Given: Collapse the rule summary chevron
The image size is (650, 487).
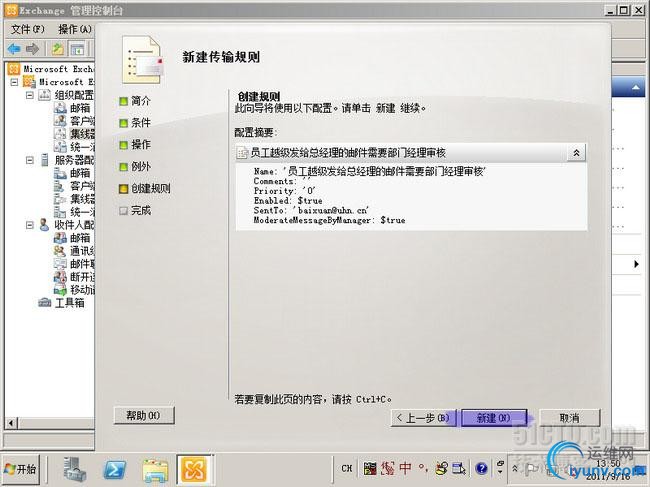Looking at the screenshot, I should 576,153.
